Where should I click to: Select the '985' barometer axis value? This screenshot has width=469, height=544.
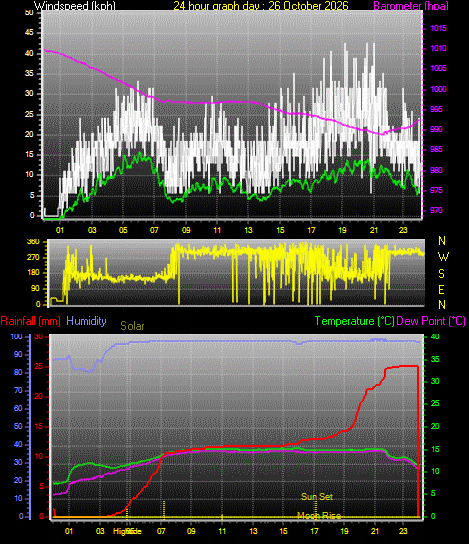click(x=436, y=150)
